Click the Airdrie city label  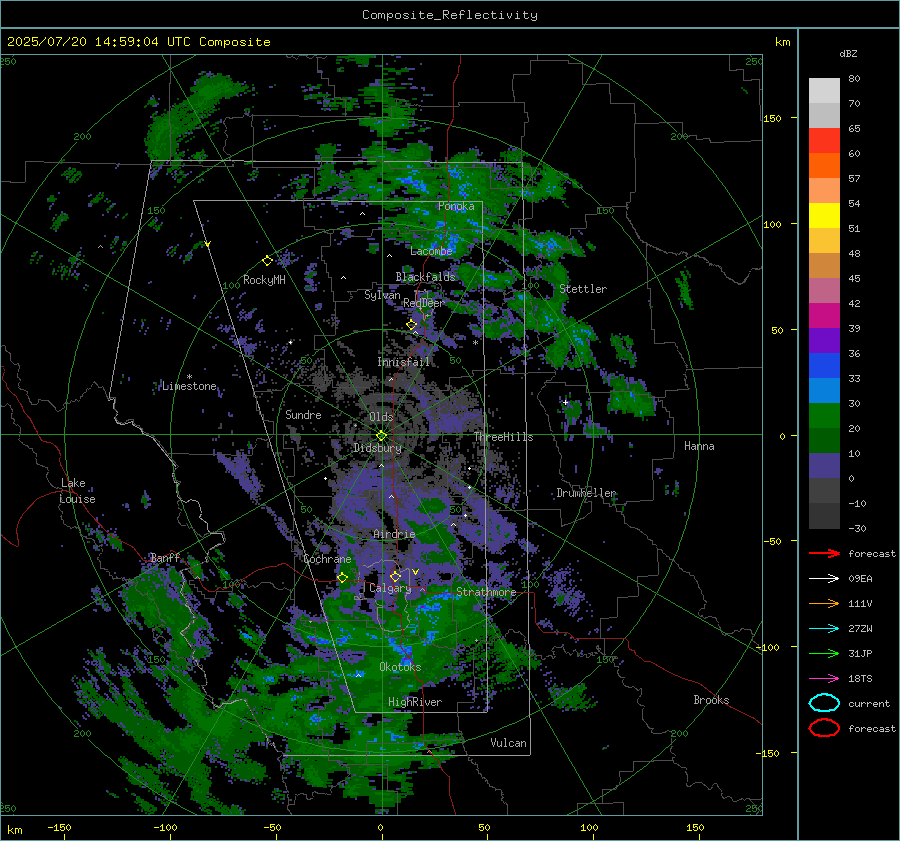394,534
